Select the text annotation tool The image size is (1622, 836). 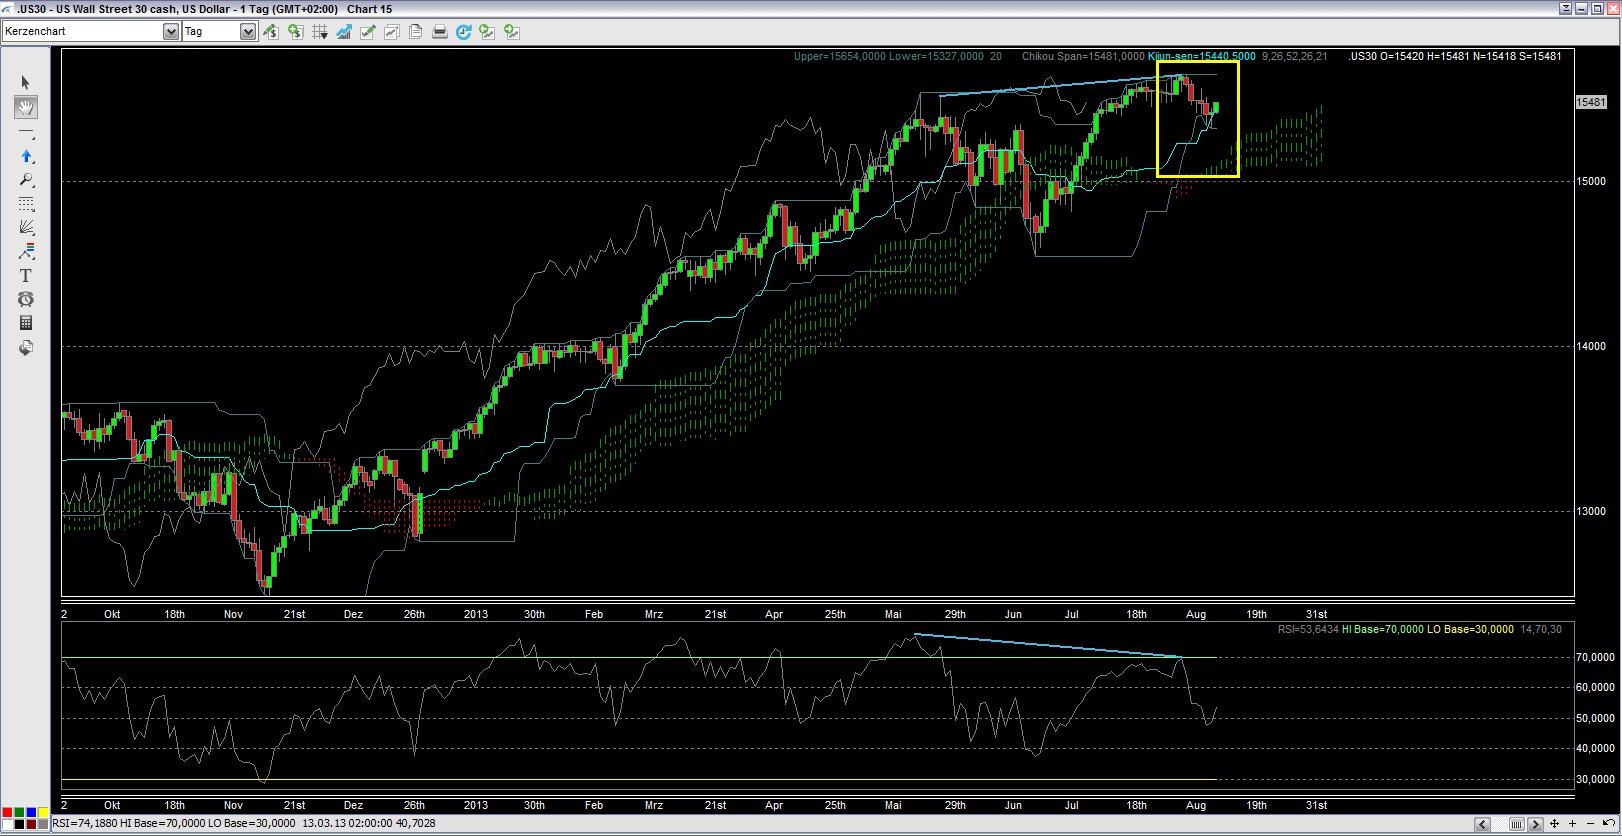tap(26, 276)
